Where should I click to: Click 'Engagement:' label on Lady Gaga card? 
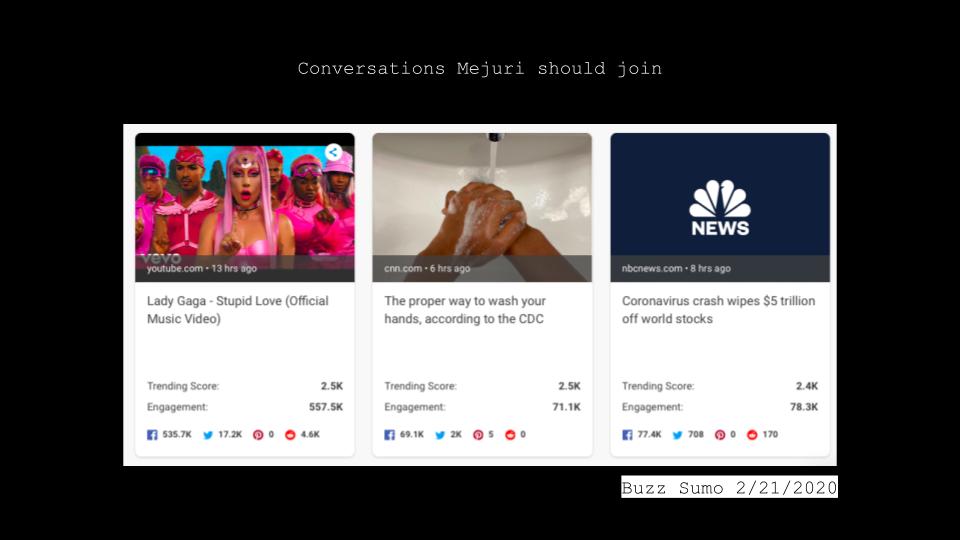177,407
